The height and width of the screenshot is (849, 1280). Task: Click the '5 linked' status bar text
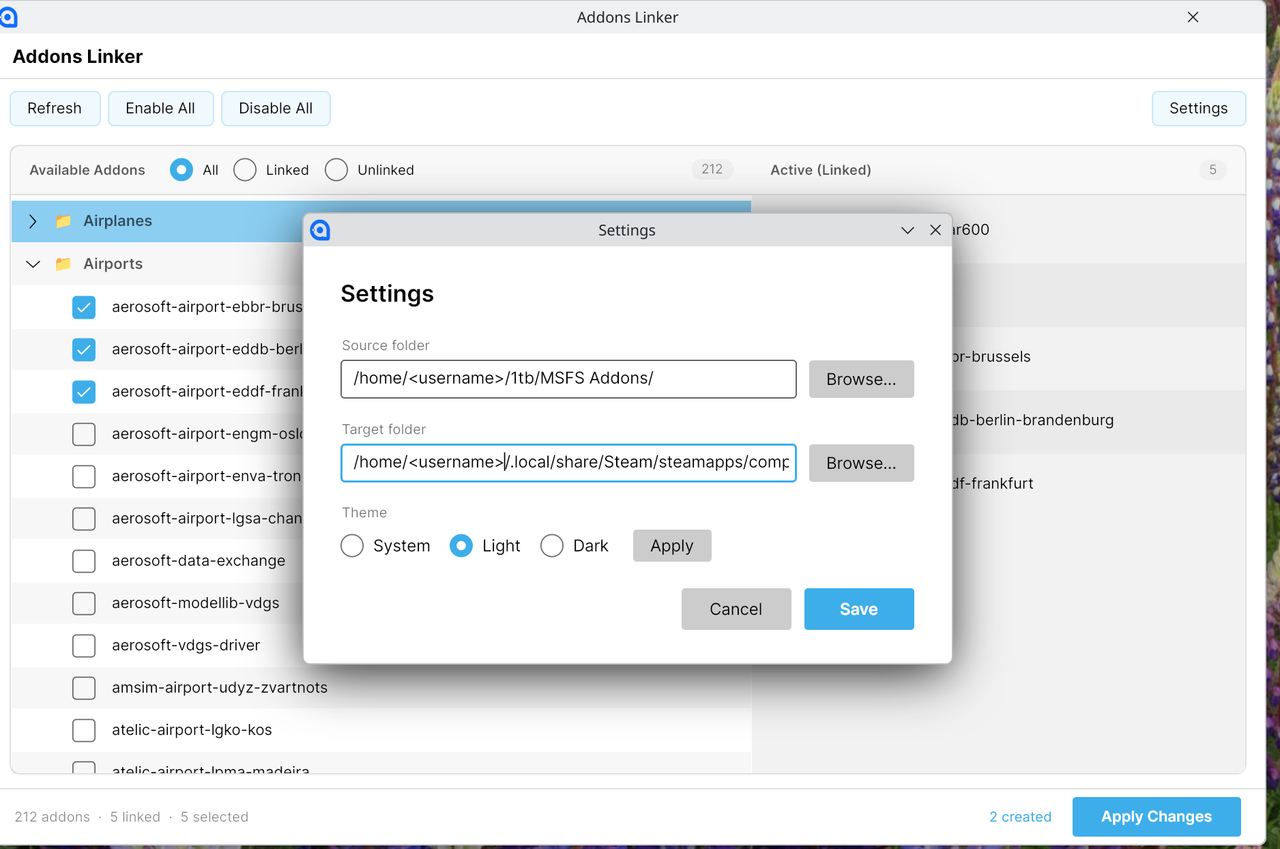pyautogui.click(x=135, y=817)
